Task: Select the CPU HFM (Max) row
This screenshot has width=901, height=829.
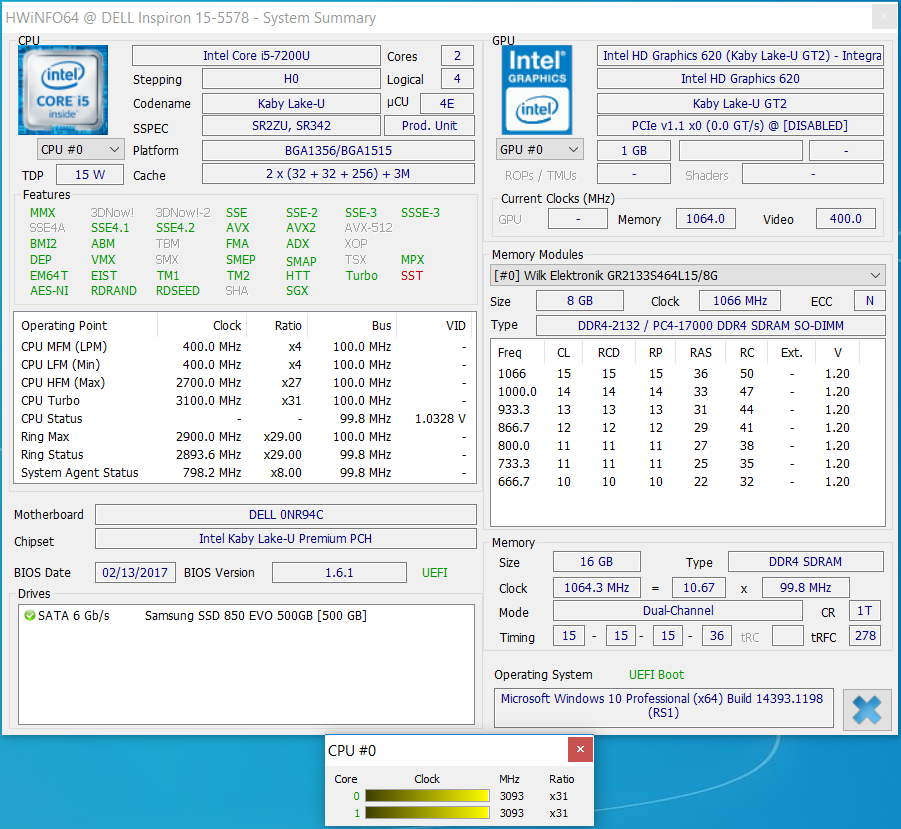Action: click(x=244, y=383)
